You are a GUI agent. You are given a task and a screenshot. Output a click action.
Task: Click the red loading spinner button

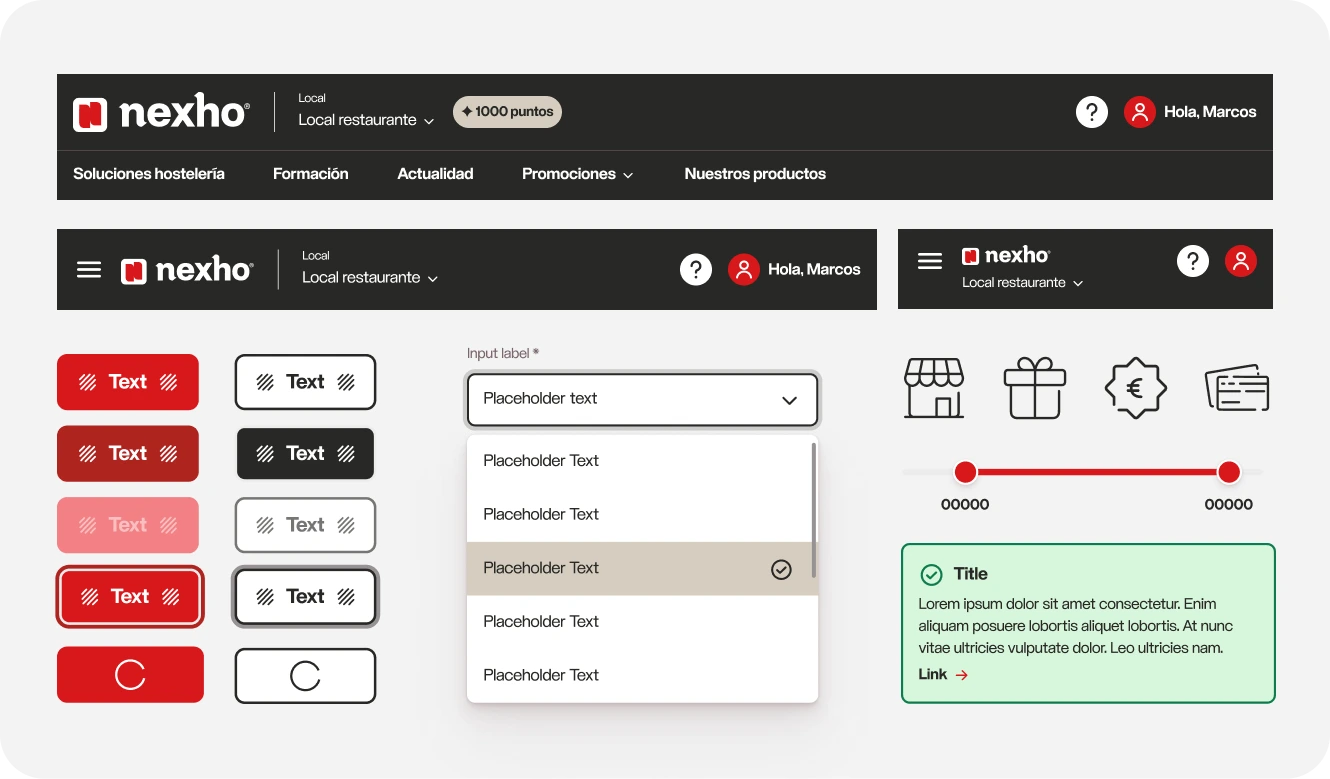[x=130, y=675]
